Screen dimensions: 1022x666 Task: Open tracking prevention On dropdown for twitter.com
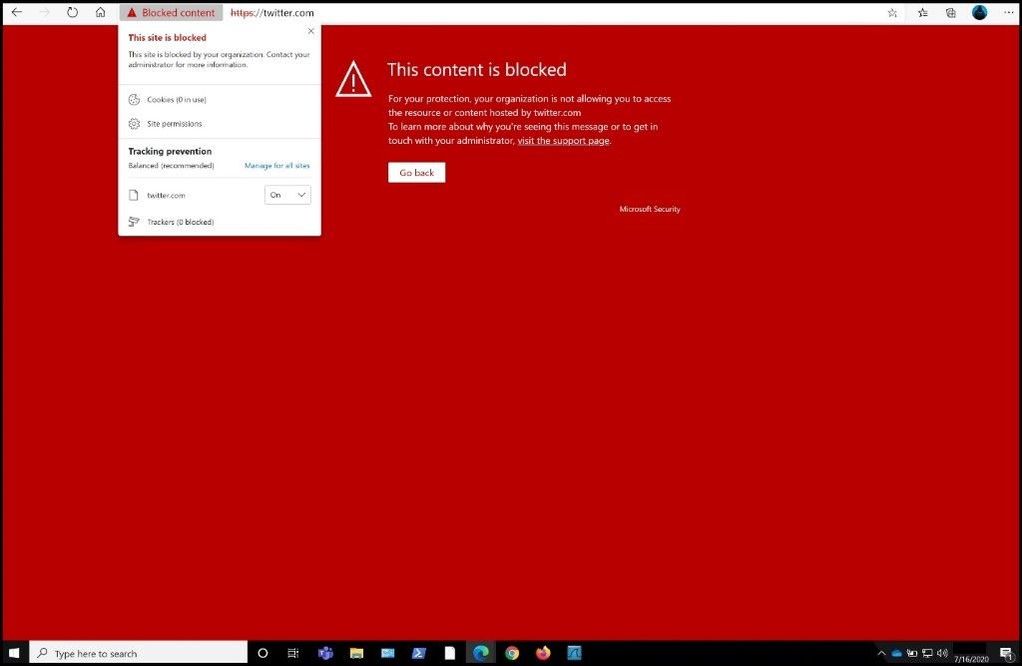(x=287, y=195)
